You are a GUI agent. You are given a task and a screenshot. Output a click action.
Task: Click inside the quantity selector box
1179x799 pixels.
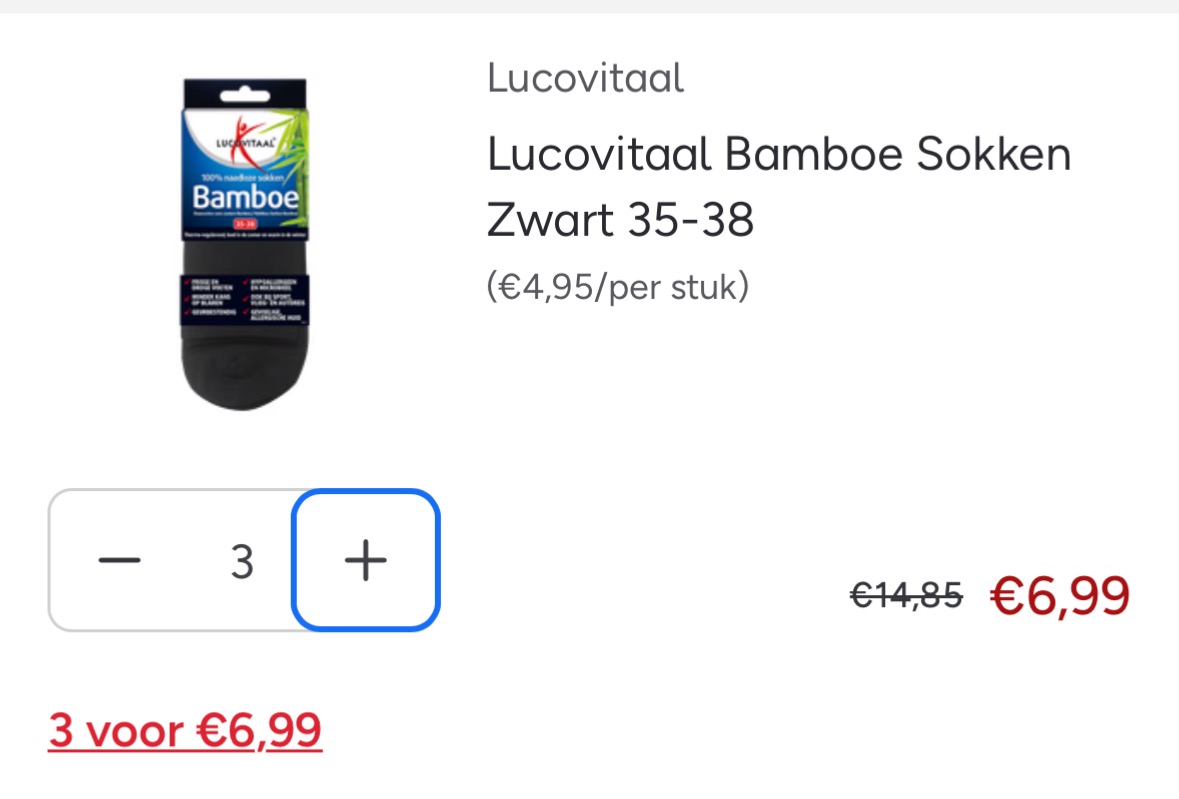point(241,560)
